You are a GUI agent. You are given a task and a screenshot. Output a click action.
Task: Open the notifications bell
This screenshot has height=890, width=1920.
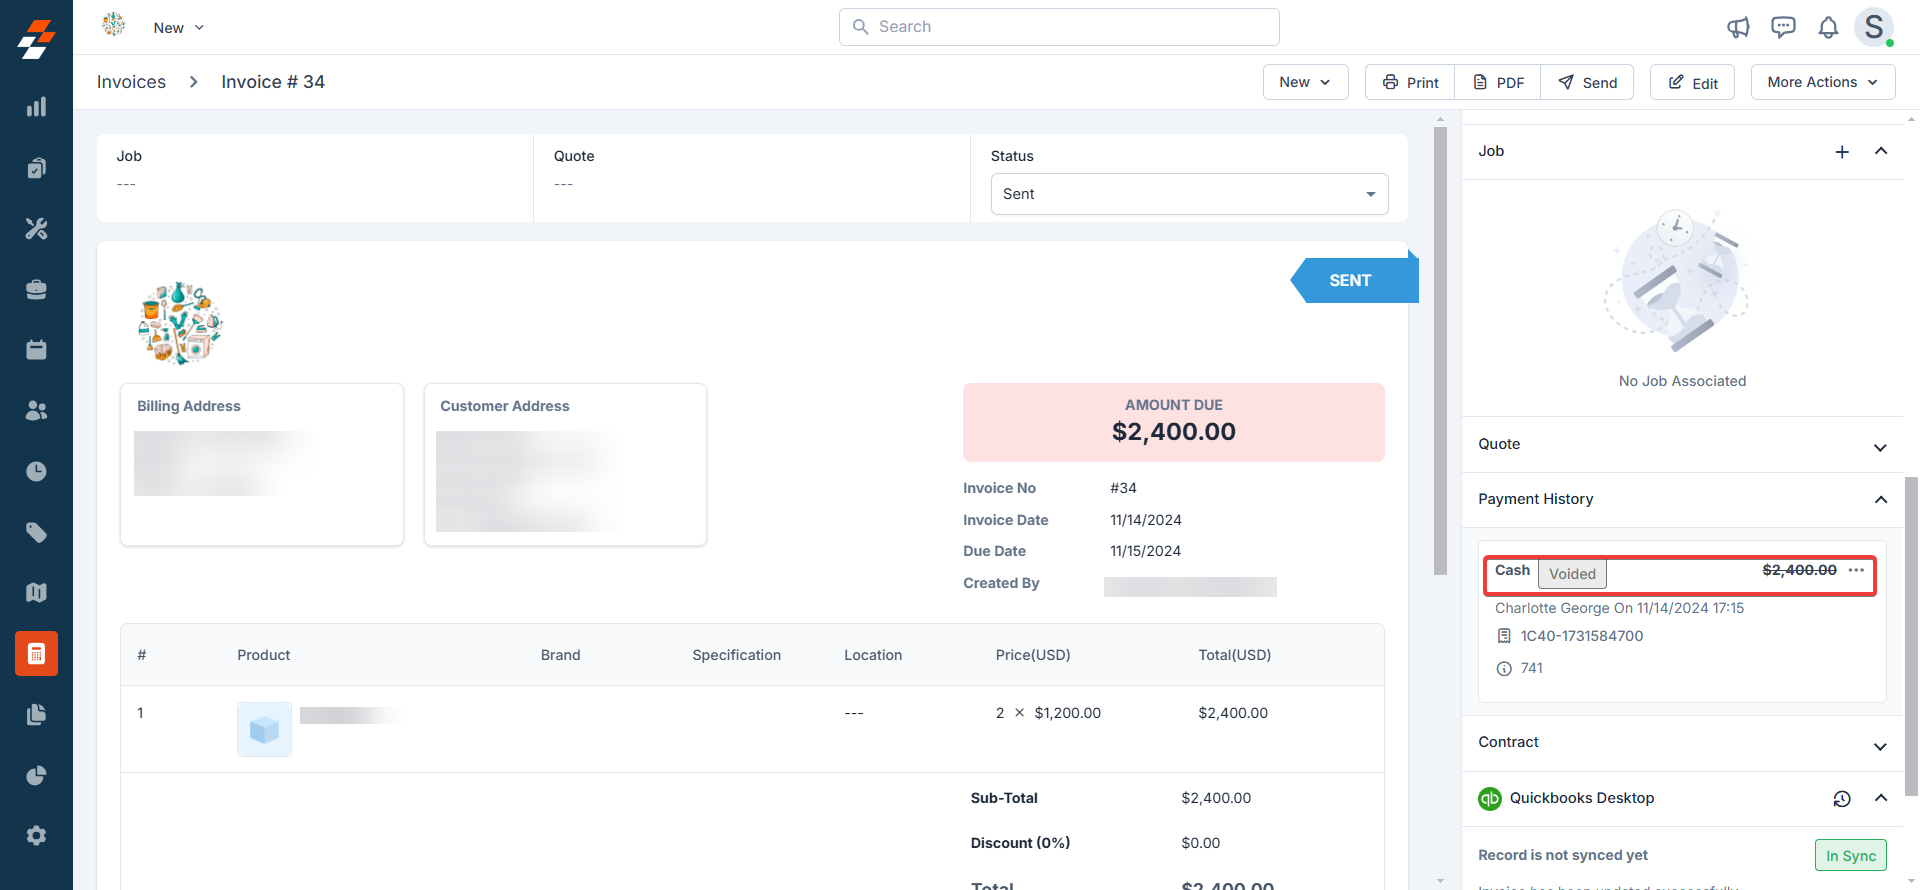[1828, 27]
